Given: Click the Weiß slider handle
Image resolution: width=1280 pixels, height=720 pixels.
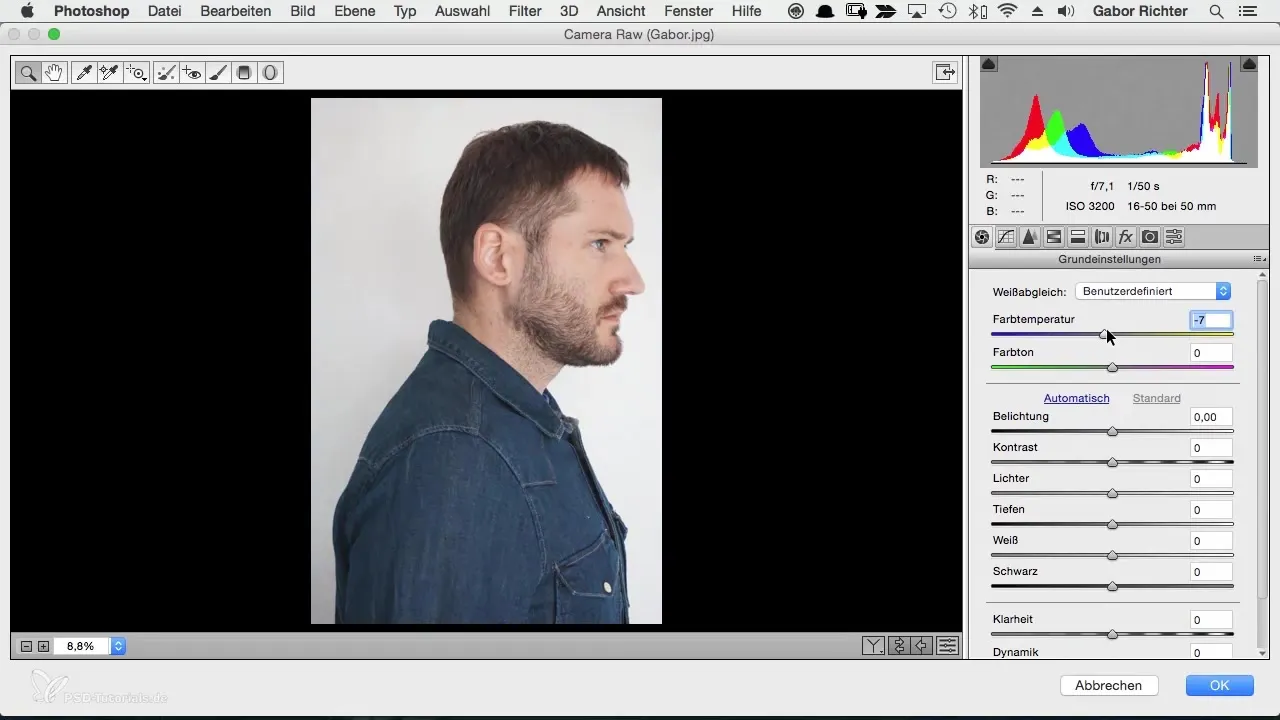Looking at the screenshot, I should 1112,555.
